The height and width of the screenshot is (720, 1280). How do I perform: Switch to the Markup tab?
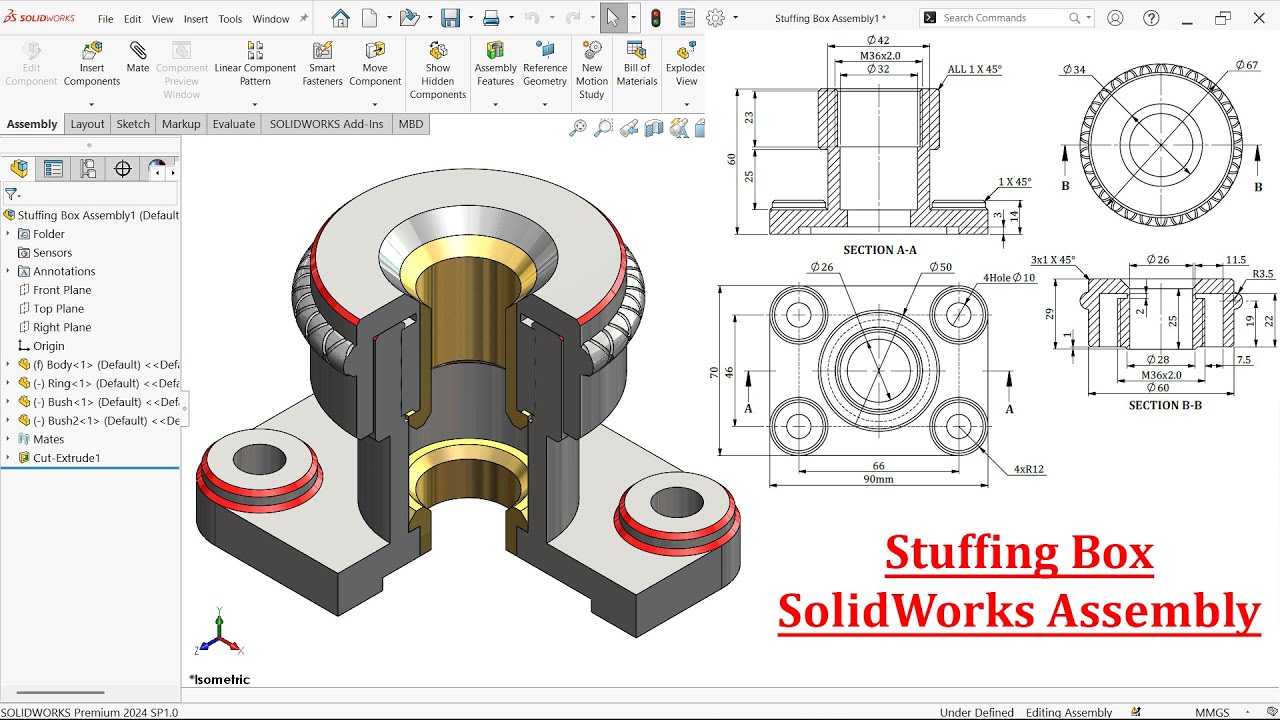181,124
